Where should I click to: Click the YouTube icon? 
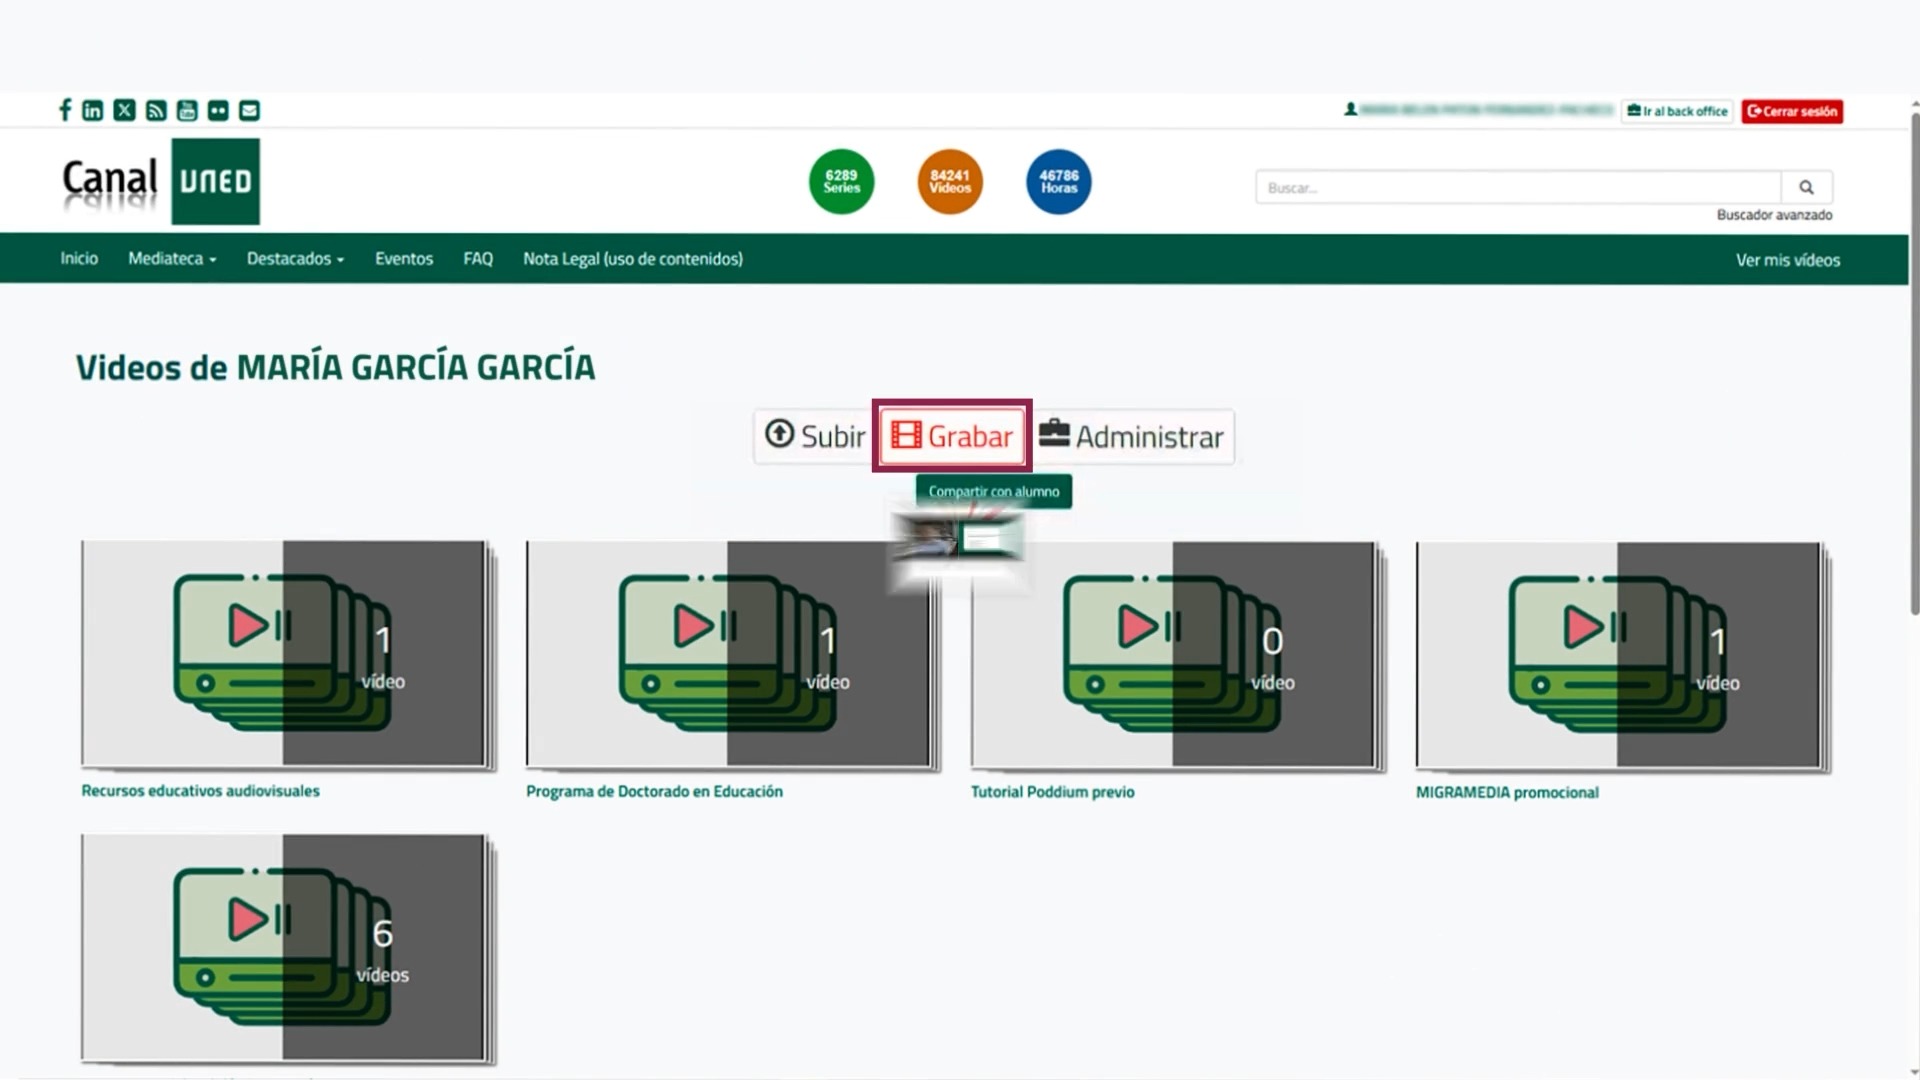pyautogui.click(x=187, y=110)
